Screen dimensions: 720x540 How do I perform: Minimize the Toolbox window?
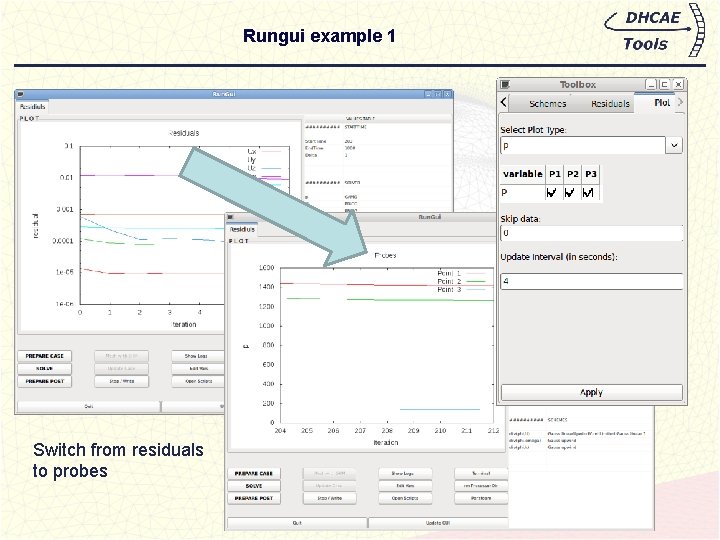point(651,84)
